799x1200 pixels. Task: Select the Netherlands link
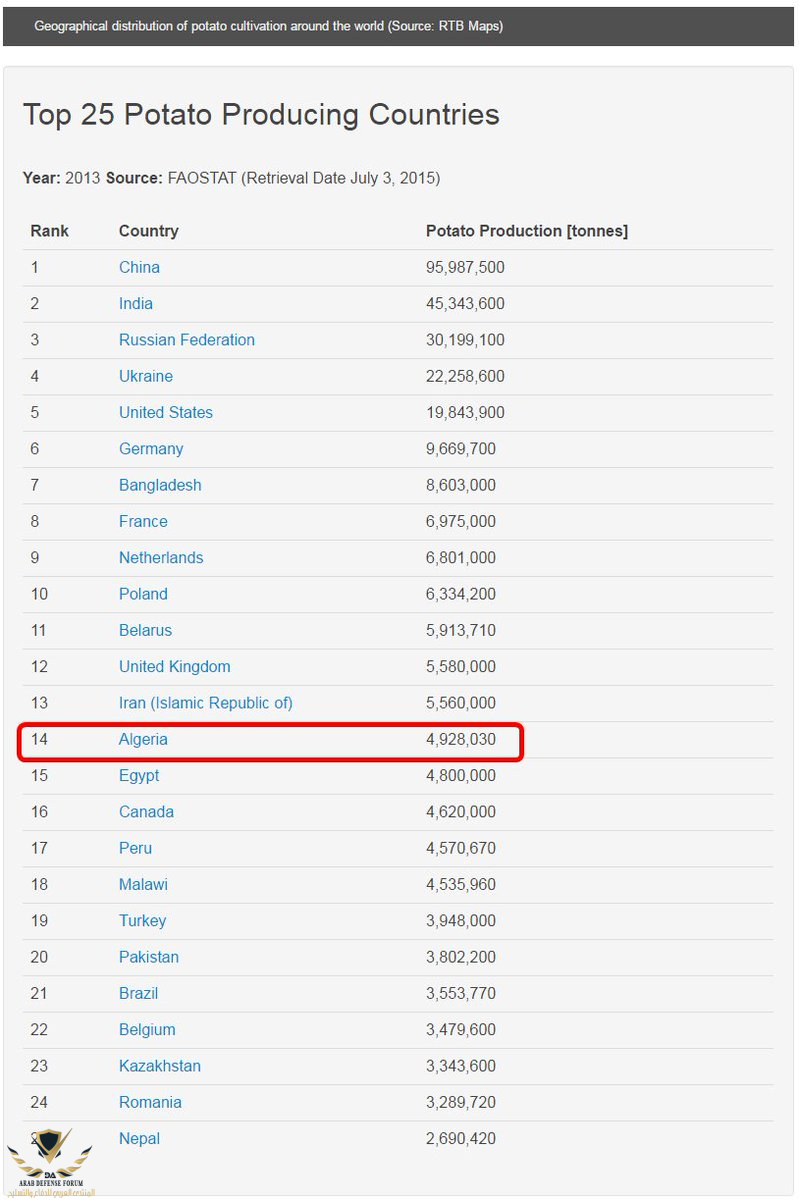click(161, 558)
